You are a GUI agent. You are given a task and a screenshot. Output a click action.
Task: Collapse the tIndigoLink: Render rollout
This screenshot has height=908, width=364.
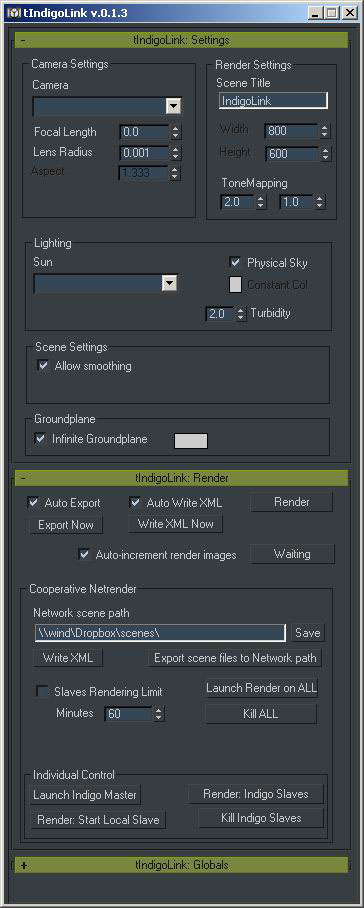182,478
